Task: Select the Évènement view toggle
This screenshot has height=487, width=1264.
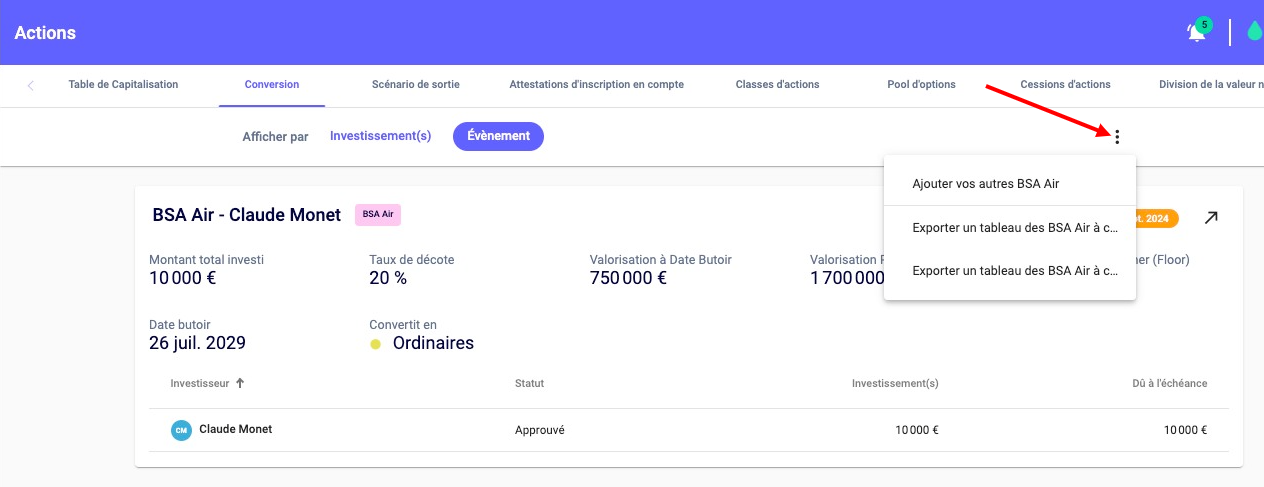Action: point(498,136)
